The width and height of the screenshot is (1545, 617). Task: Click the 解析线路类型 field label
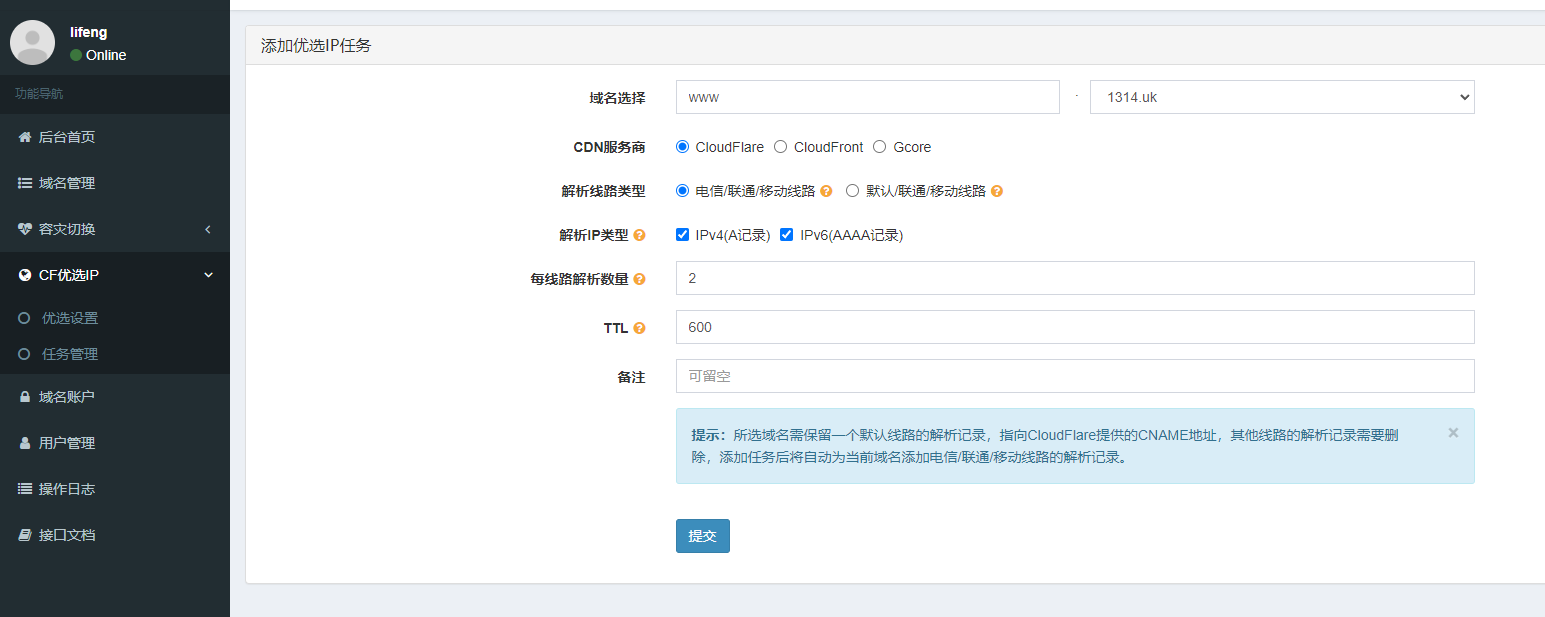[603, 191]
